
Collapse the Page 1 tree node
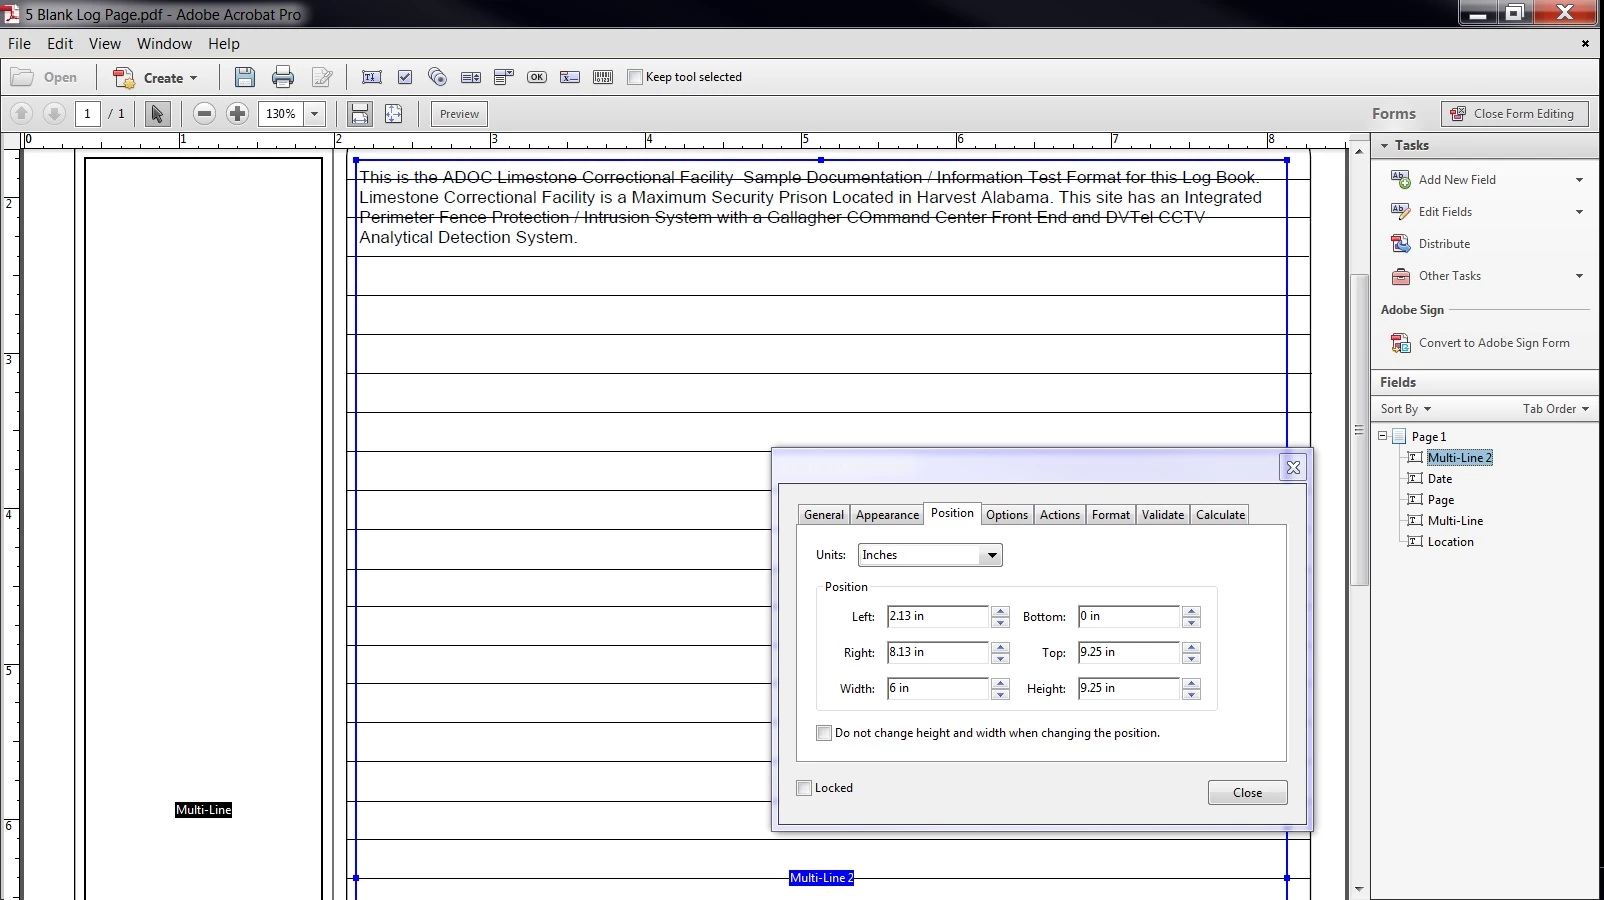[1382, 436]
